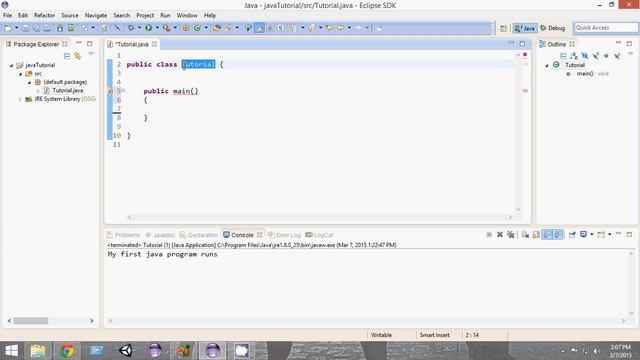The height and width of the screenshot is (360, 640).
Task: Toggle Hide Non-Public Members green dot in Outline
Action: click(606, 56)
